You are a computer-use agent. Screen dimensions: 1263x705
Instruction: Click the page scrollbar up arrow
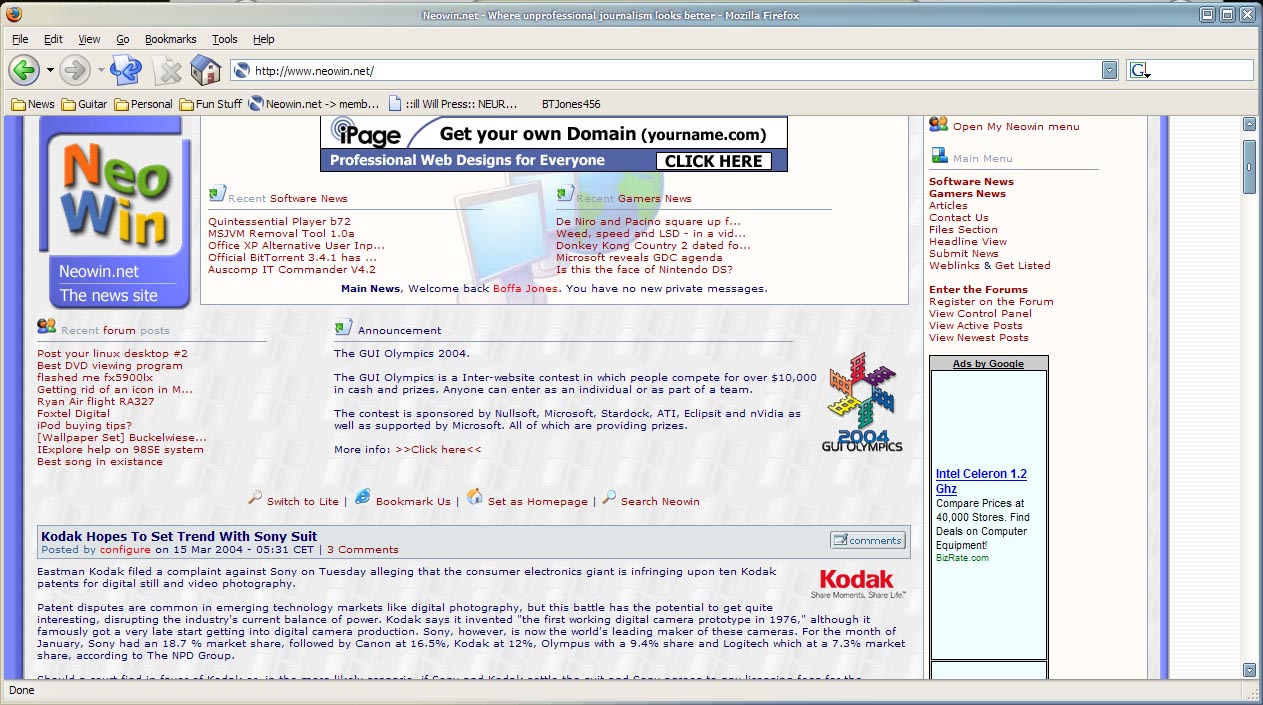(1249, 124)
